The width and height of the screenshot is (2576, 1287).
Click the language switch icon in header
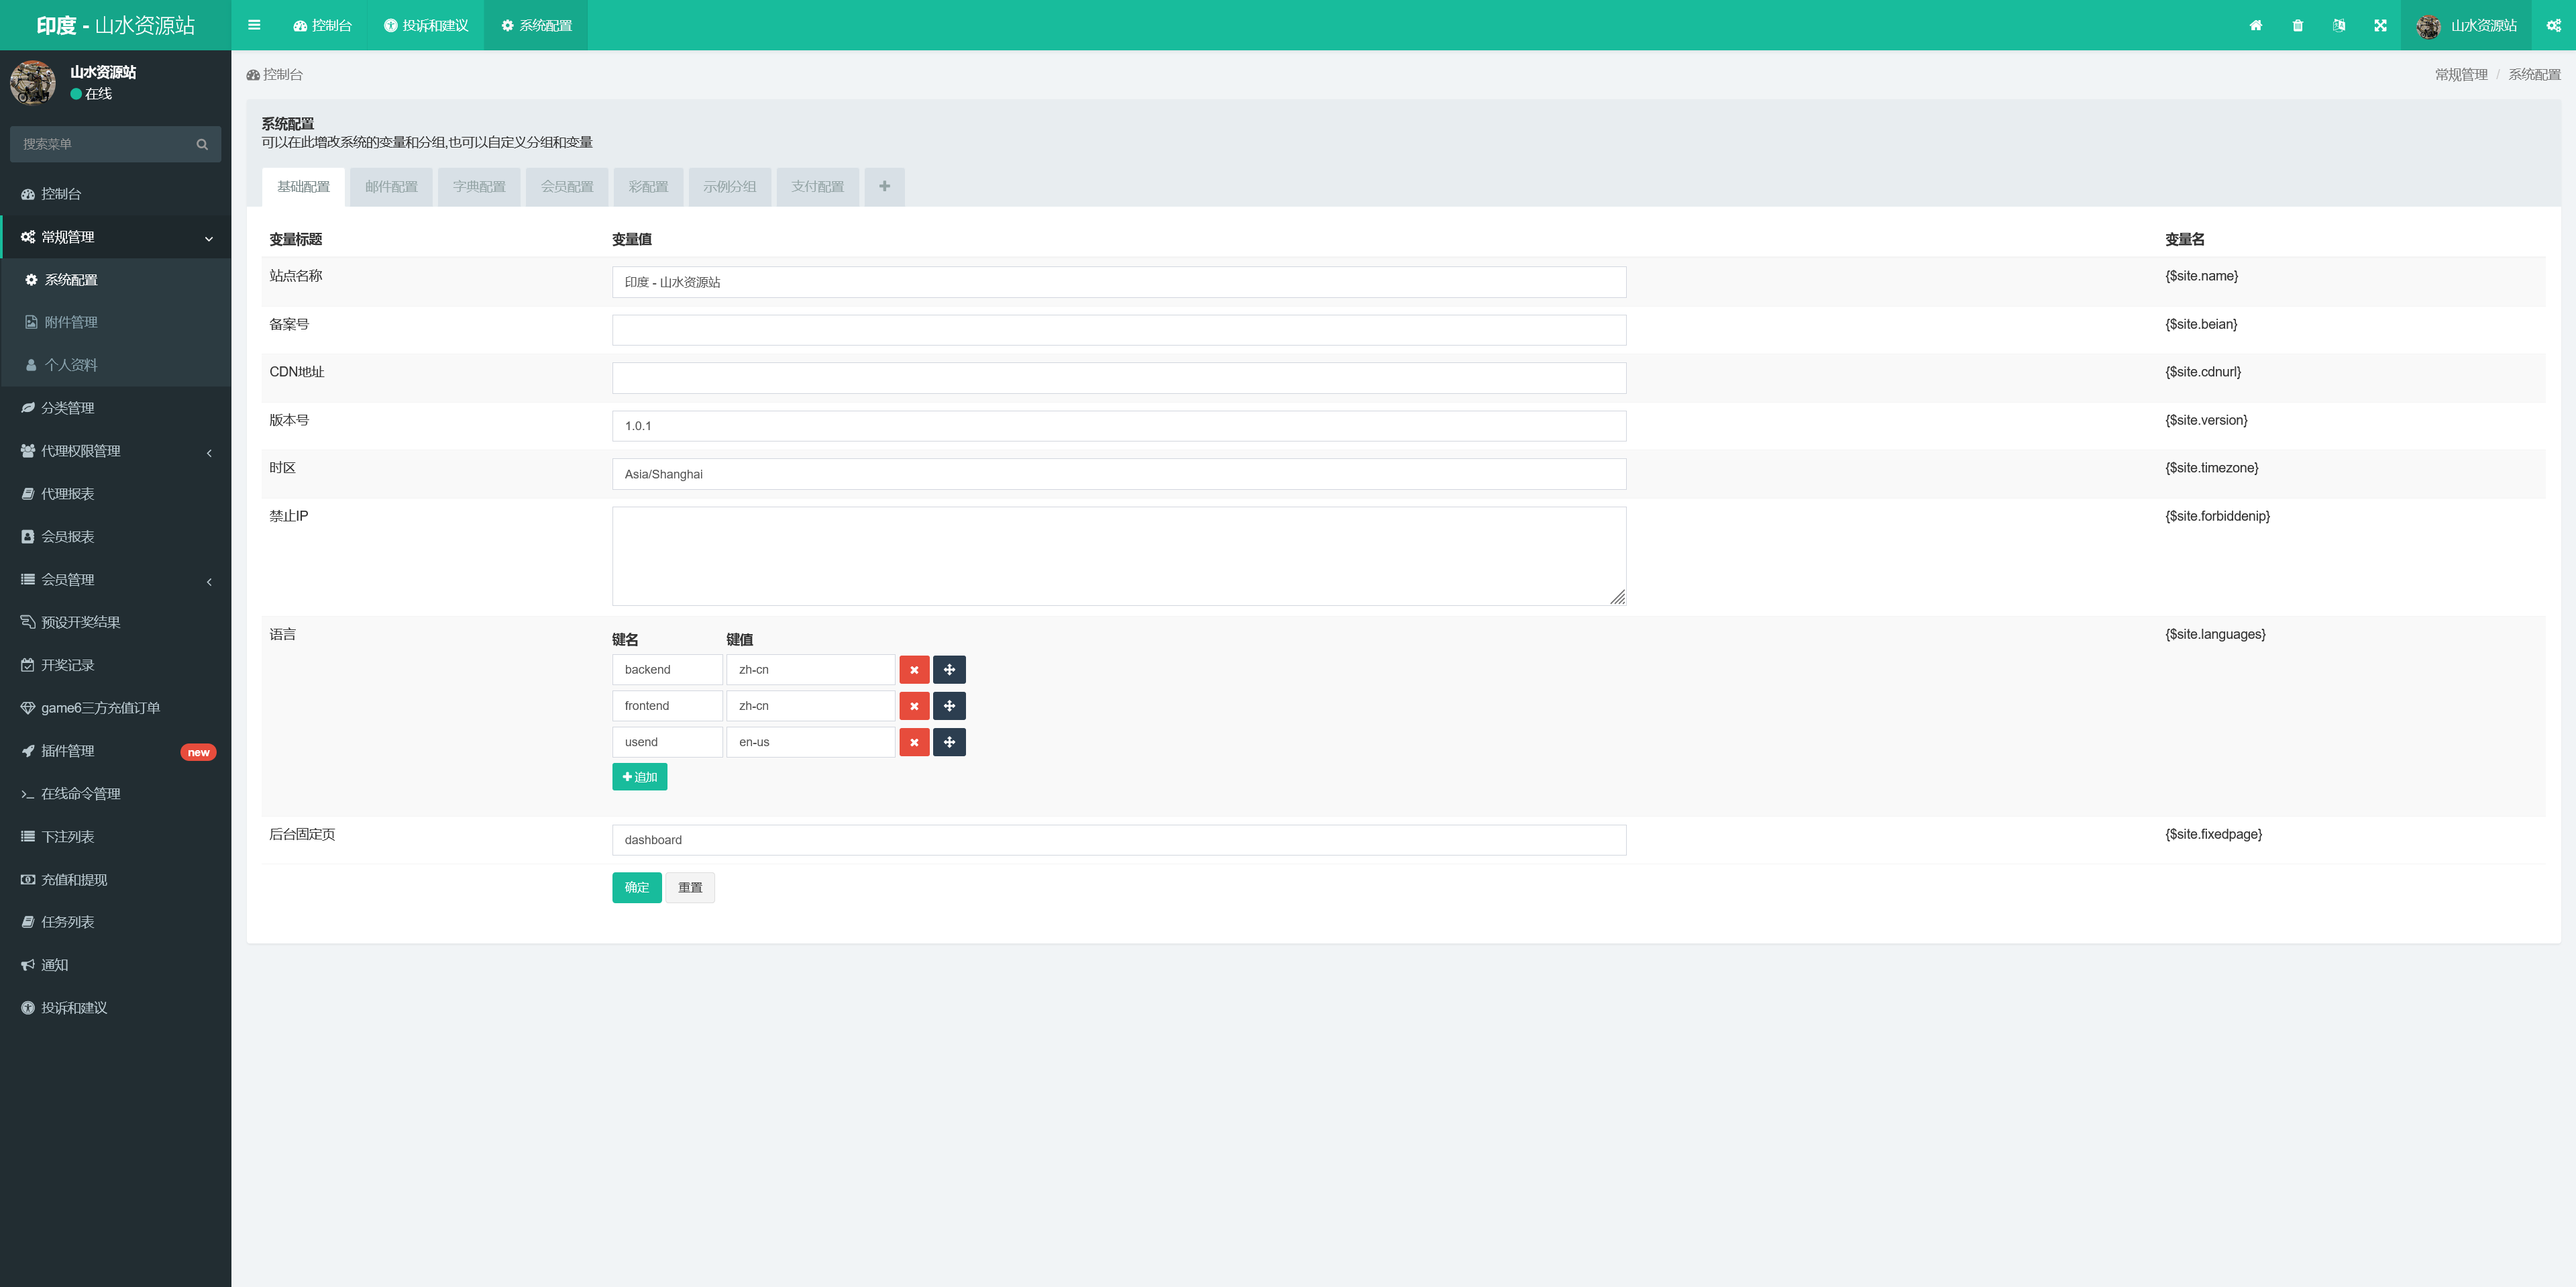pyautogui.click(x=2339, y=25)
